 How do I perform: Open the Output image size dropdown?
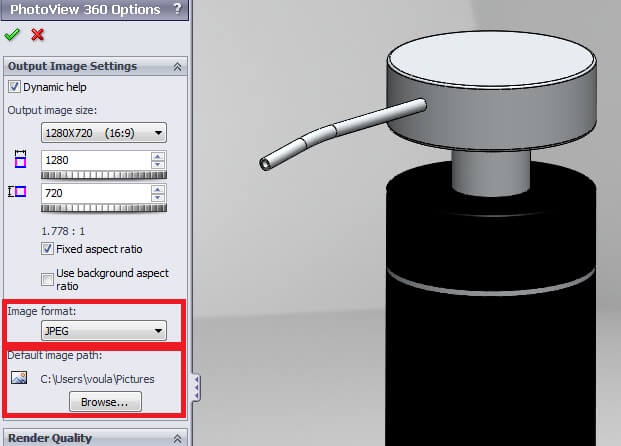104,132
